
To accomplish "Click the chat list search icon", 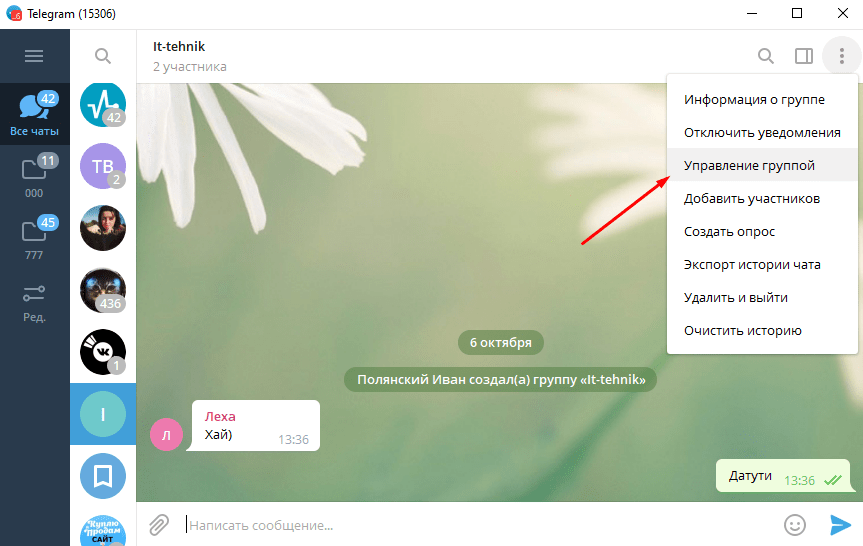I will click(x=102, y=56).
